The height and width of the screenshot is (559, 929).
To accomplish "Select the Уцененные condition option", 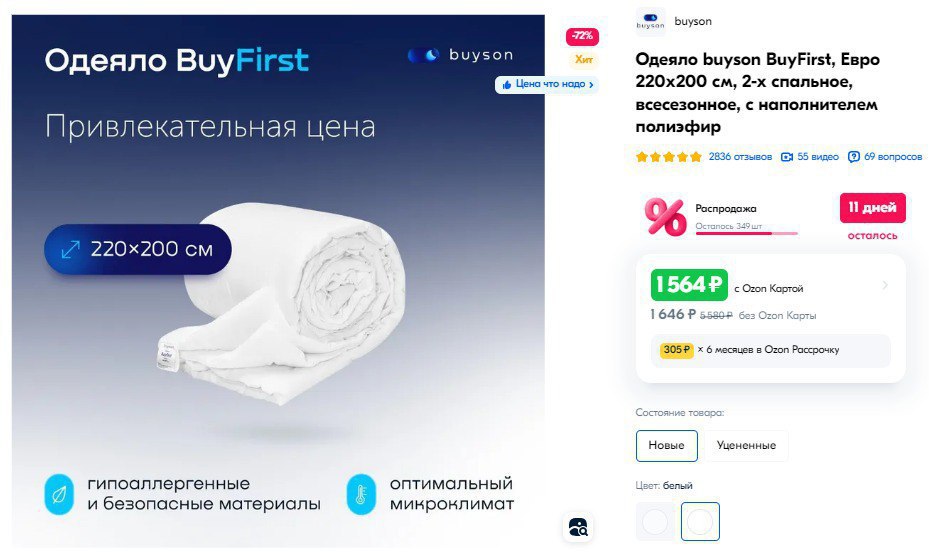I will (746, 445).
